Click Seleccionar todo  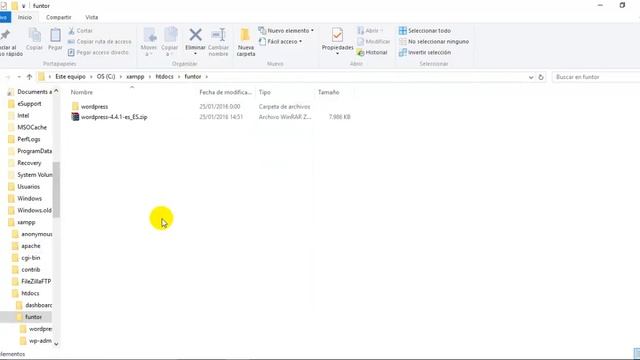click(425, 31)
